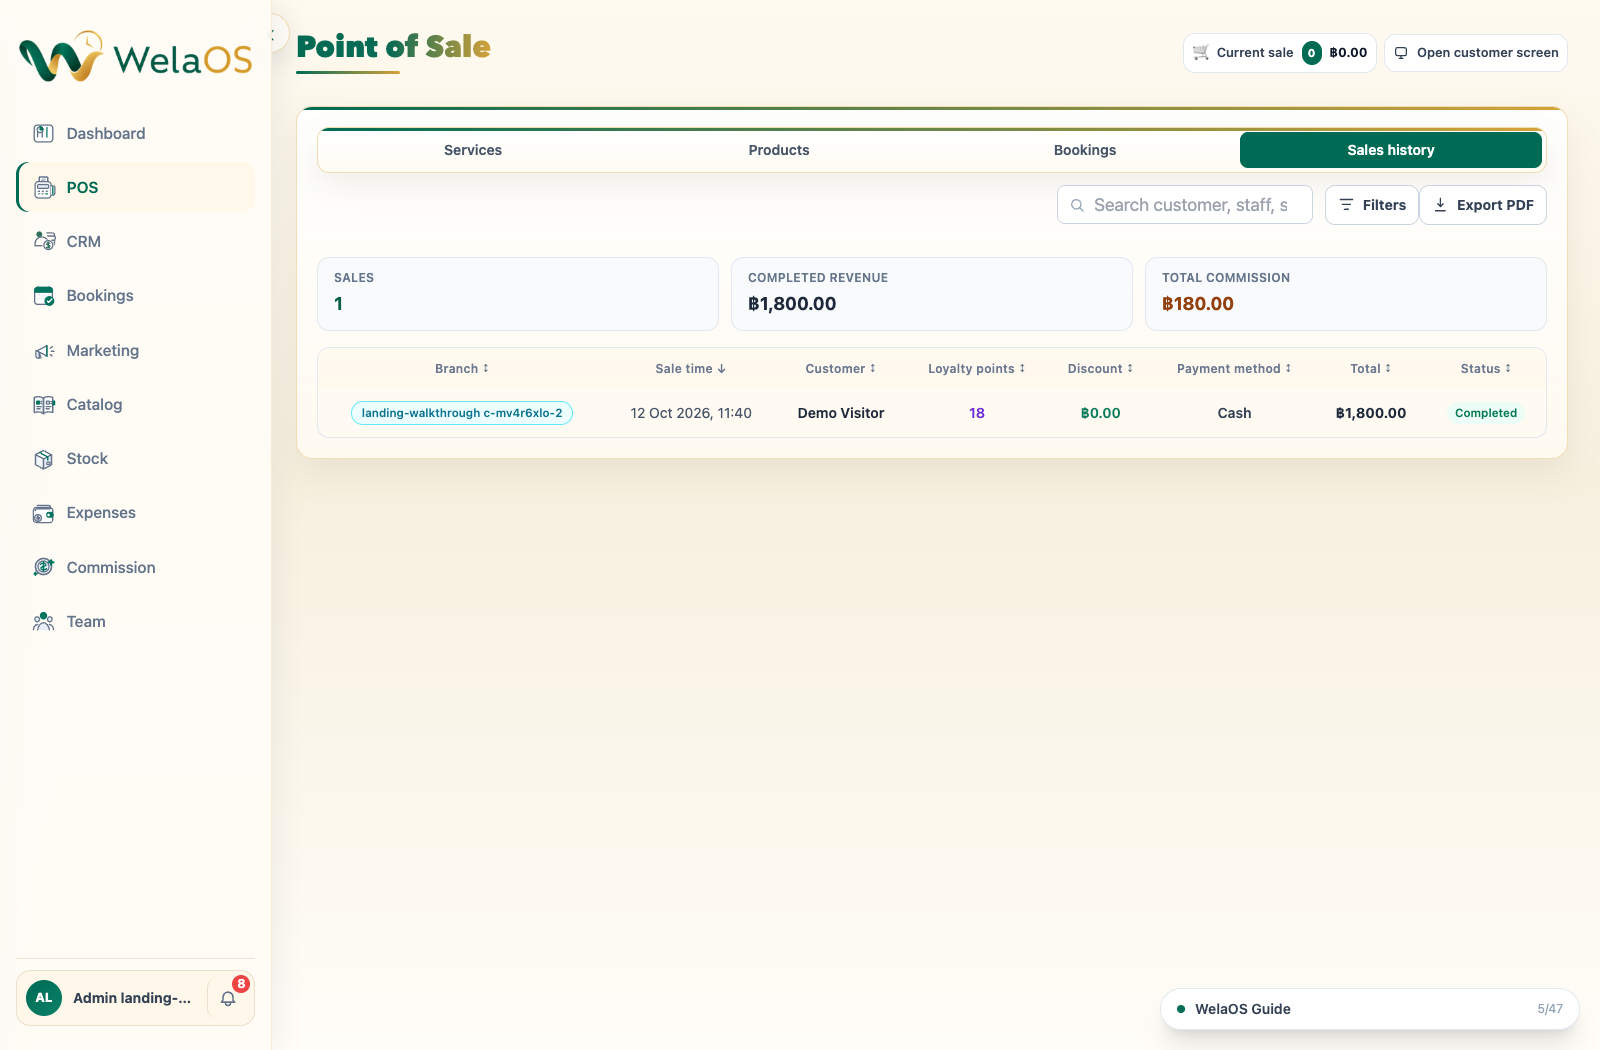Sort by Payment method column header

(1235, 369)
